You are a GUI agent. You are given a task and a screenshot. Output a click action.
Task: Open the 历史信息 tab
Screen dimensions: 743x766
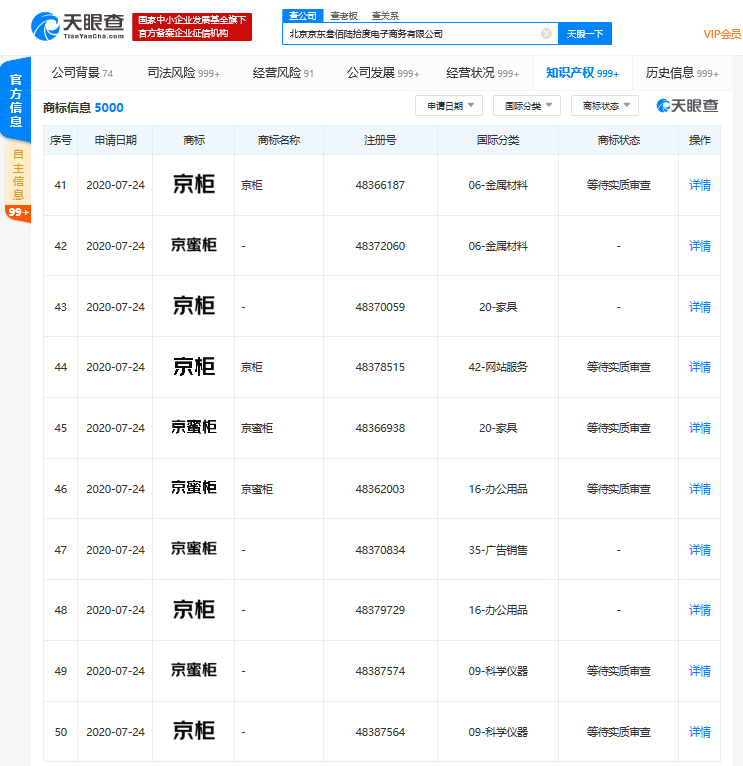[x=682, y=73]
